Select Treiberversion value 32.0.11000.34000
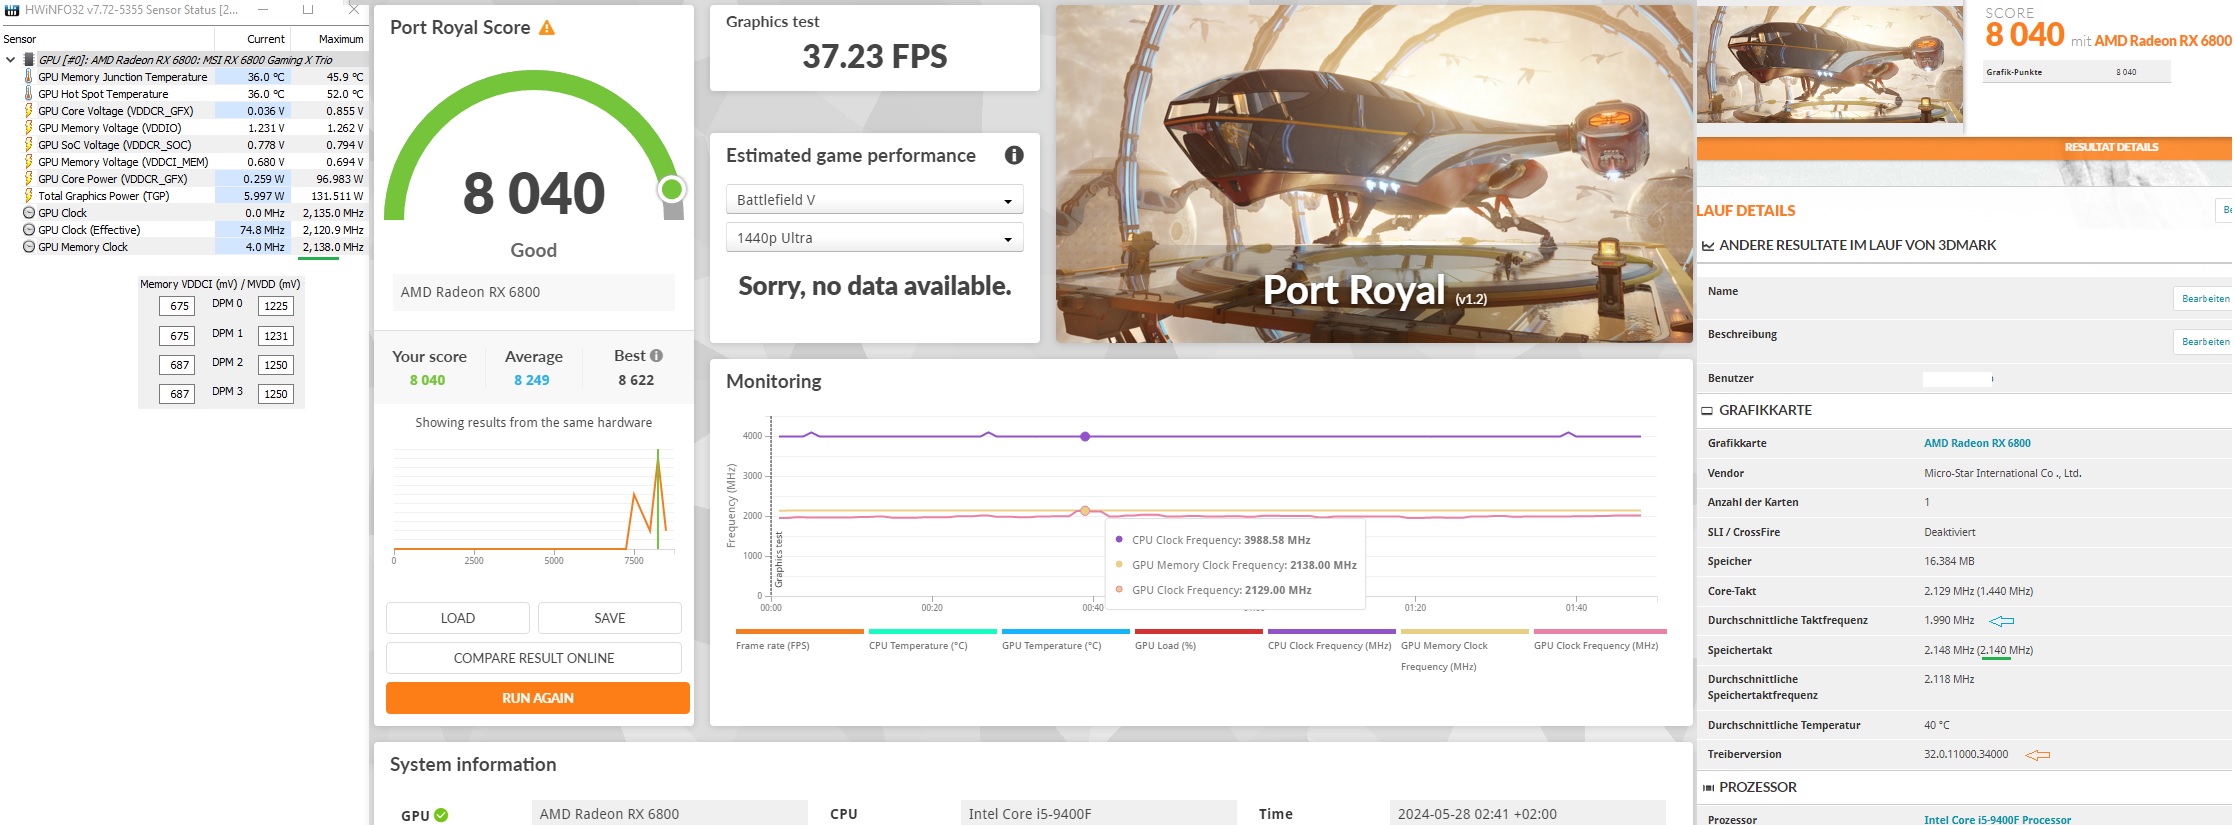The height and width of the screenshot is (825, 2235). coord(1966,755)
